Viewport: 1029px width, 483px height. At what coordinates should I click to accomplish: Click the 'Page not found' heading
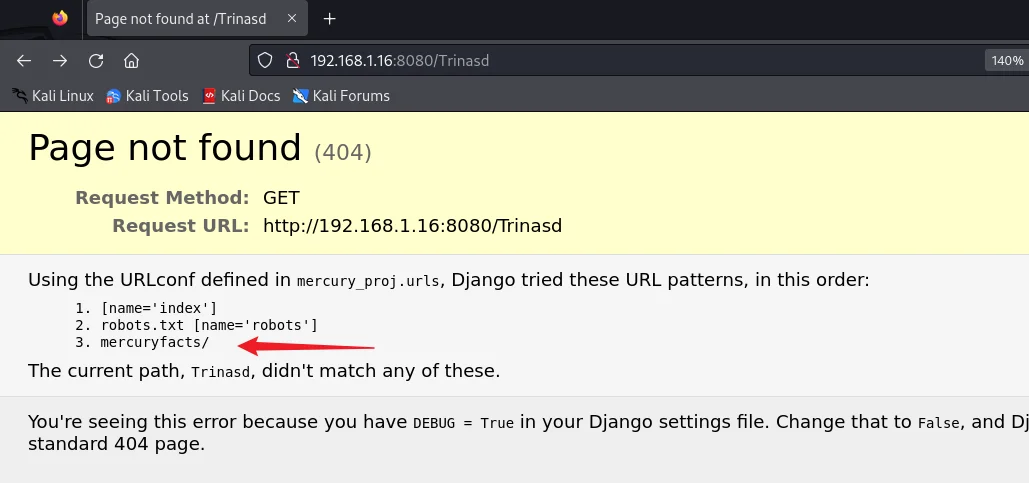(165, 148)
